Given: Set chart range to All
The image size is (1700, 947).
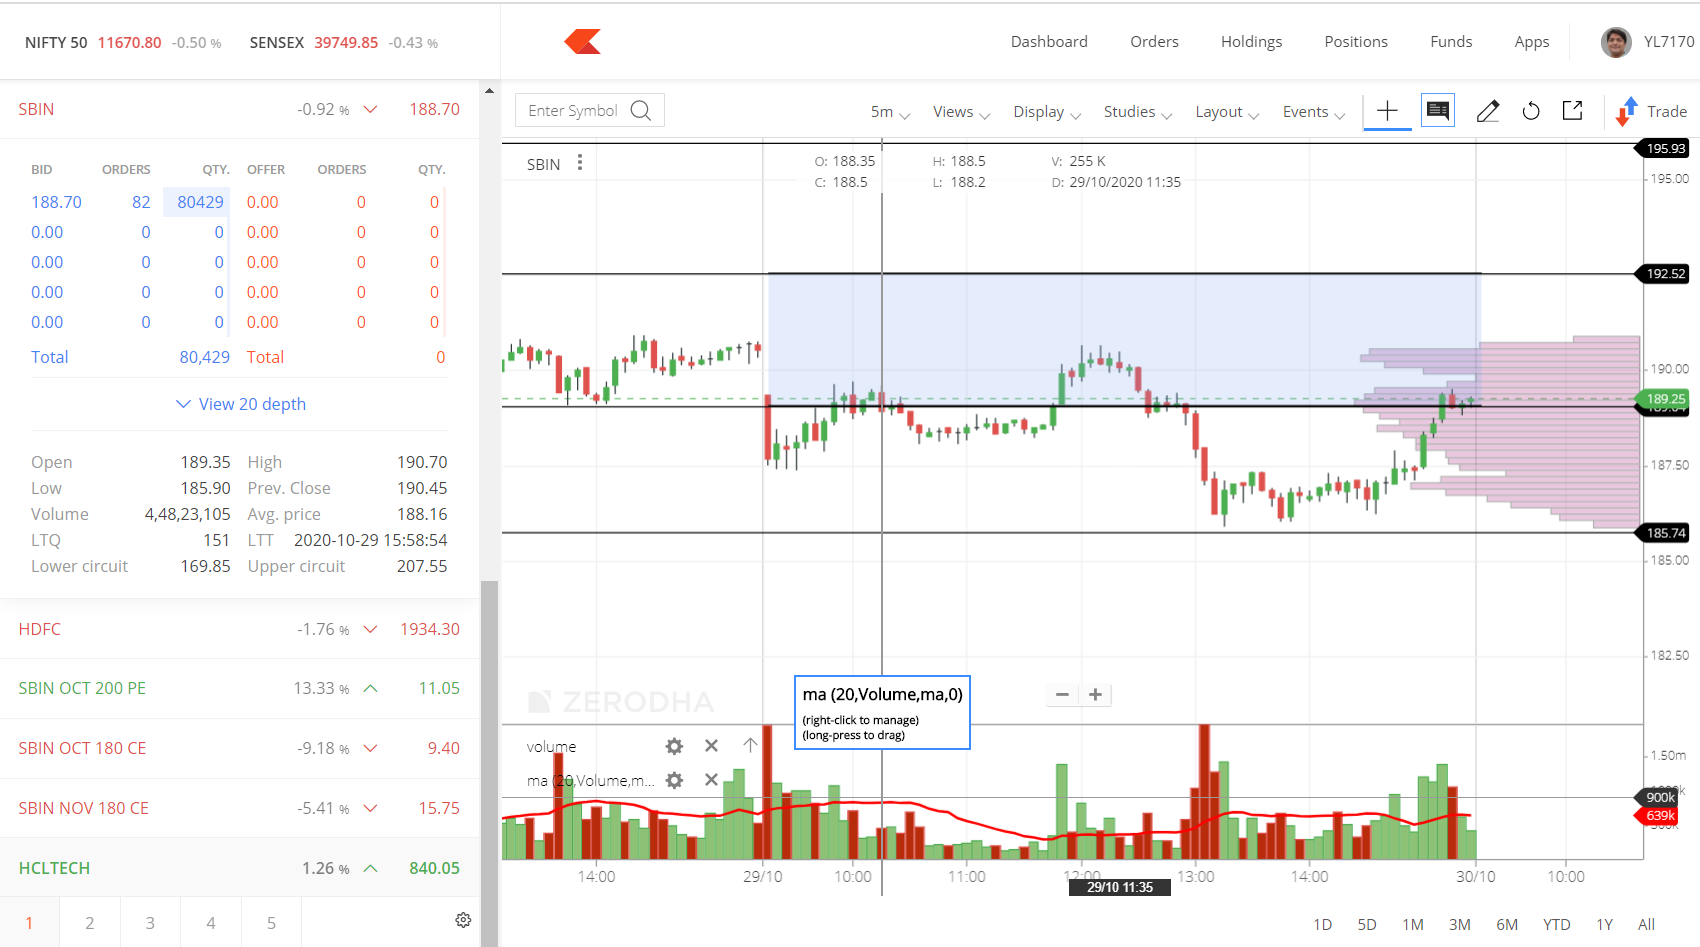Looking at the screenshot, I should pos(1646,924).
